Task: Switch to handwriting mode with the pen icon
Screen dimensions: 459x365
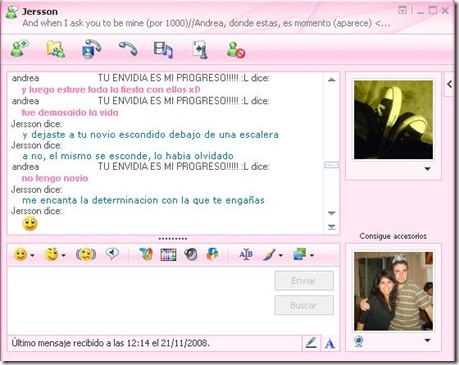Action: click(311, 343)
